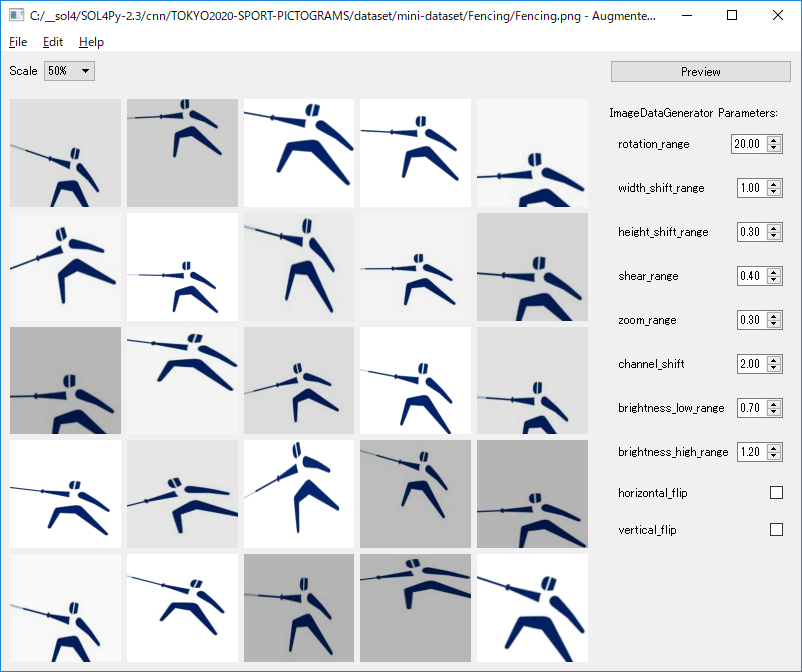
Task: Decrease height_shift_range with down arrow
Action: pos(774,236)
